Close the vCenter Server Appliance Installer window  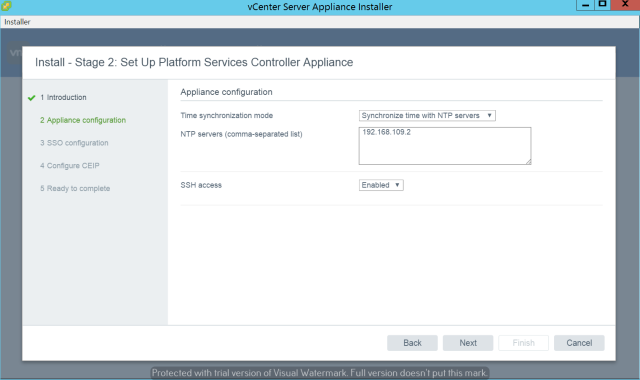[x=625, y=4]
